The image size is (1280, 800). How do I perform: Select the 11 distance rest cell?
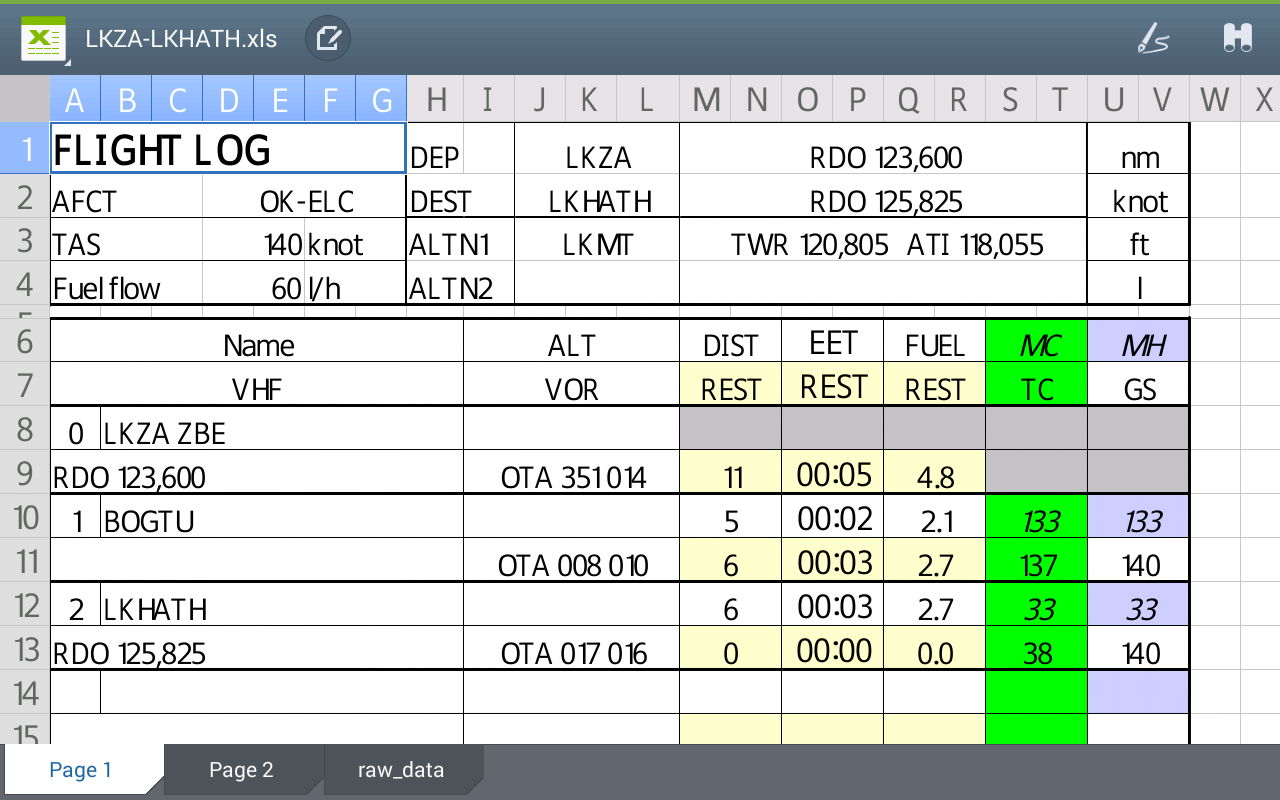[x=731, y=474]
